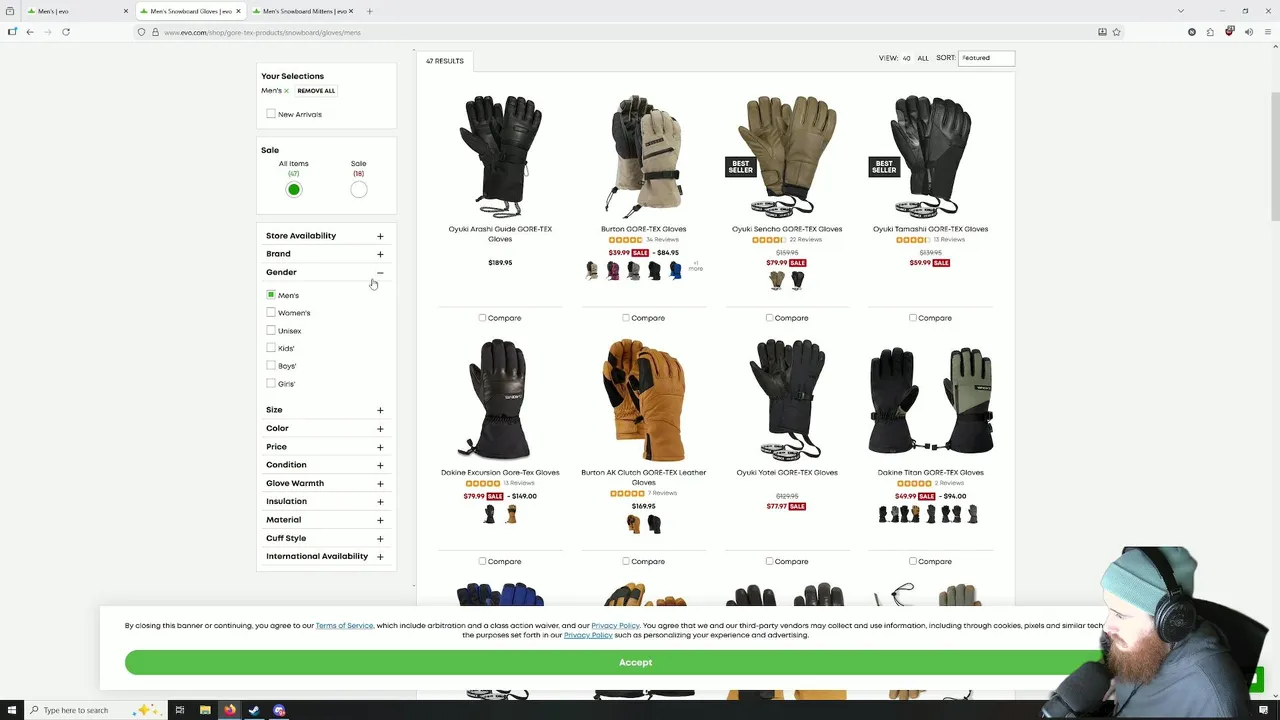This screenshot has height=720, width=1280.
Task: Go back using the browser back arrow
Action: click(x=30, y=32)
